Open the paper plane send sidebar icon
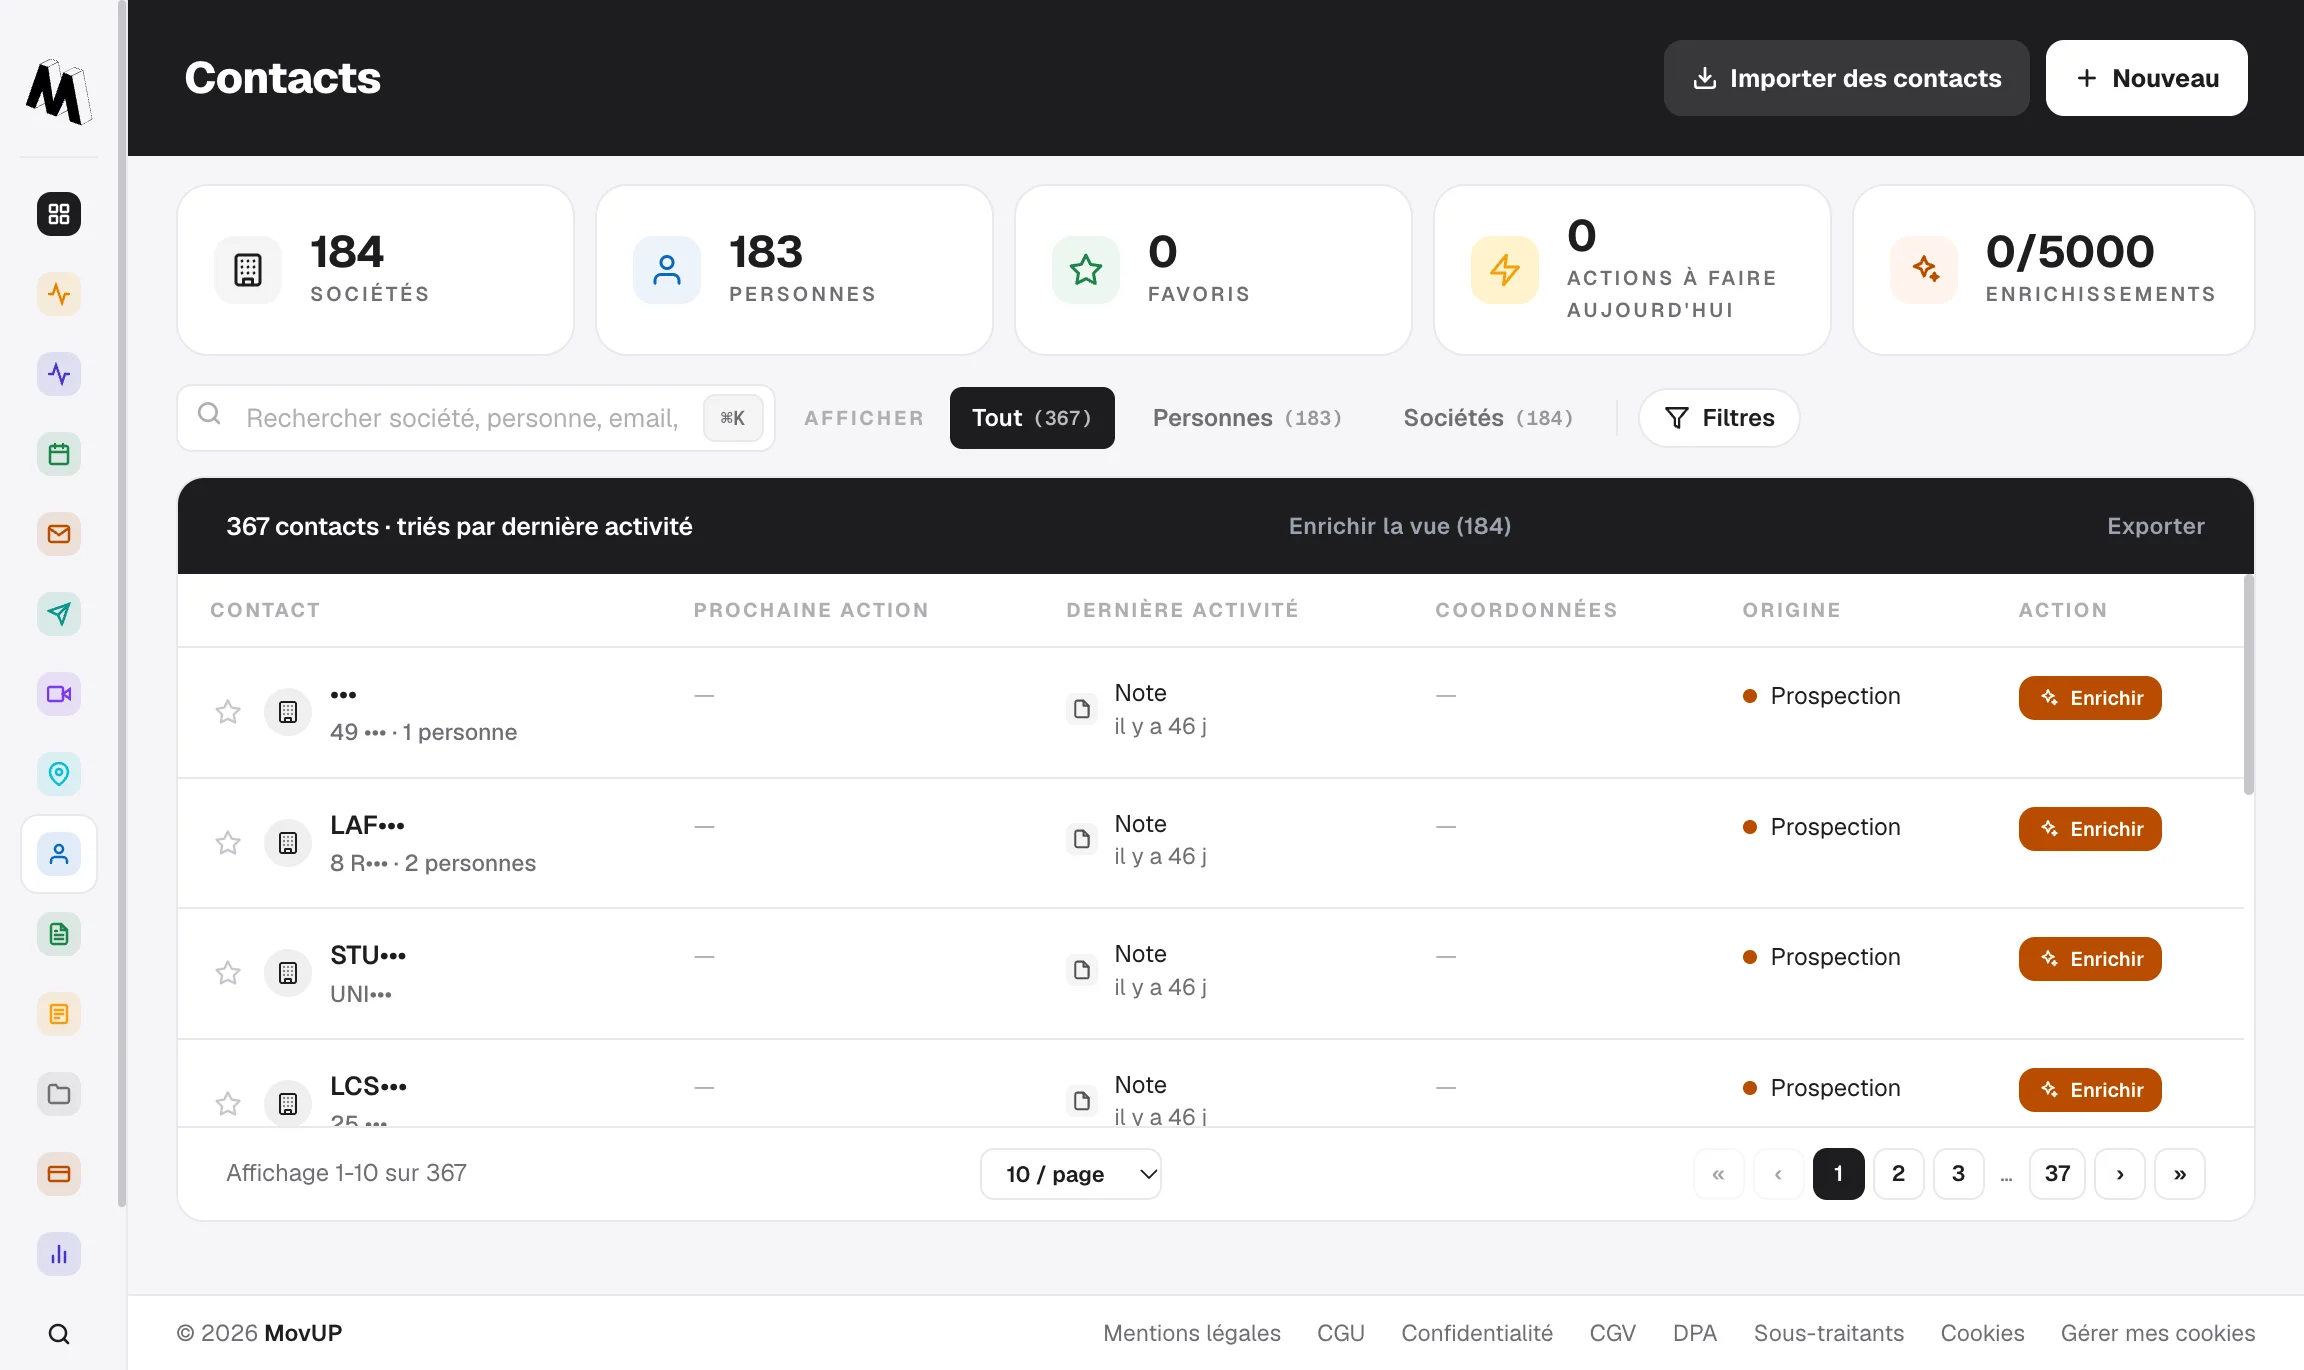Image resolution: width=2304 pixels, height=1370 pixels. [x=59, y=614]
